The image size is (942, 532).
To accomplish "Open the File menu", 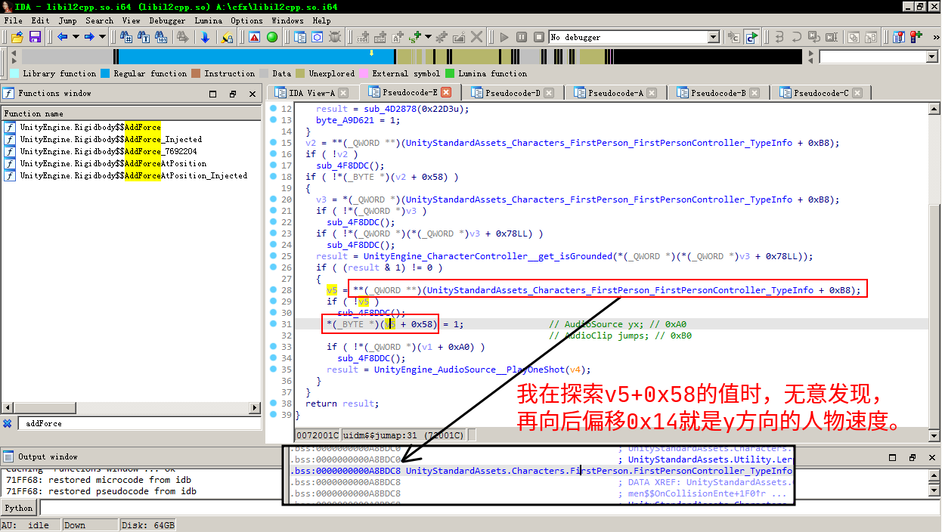I will point(13,20).
